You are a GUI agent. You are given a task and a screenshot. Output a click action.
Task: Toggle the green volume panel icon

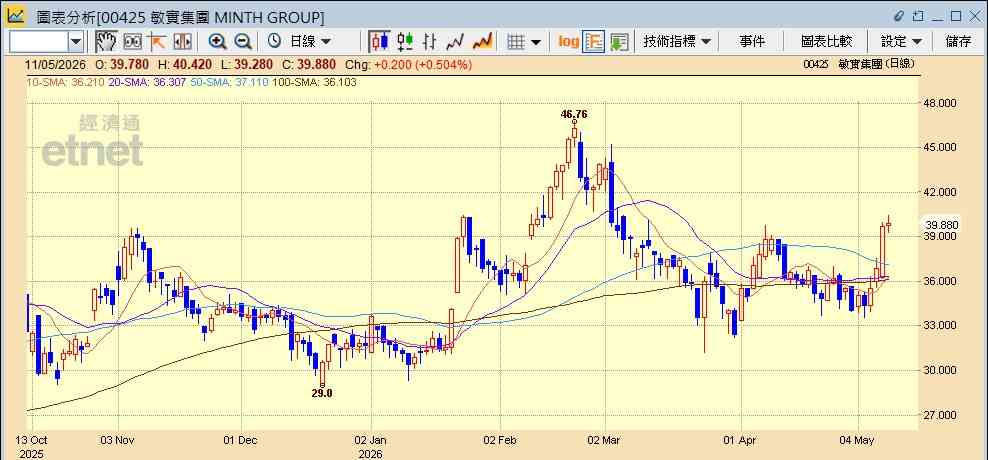point(619,42)
